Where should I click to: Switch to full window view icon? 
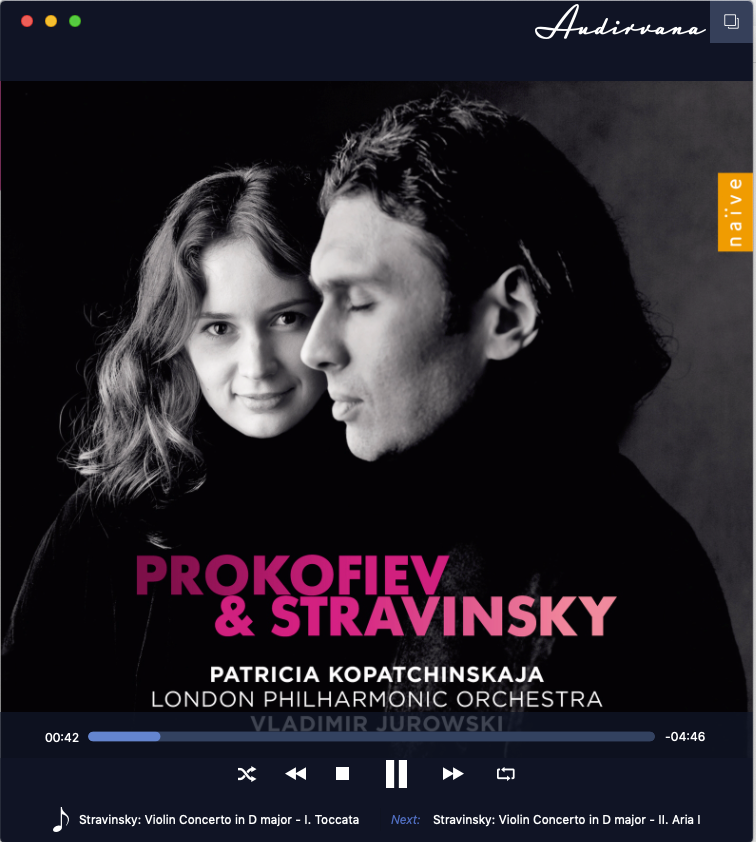(731, 21)
